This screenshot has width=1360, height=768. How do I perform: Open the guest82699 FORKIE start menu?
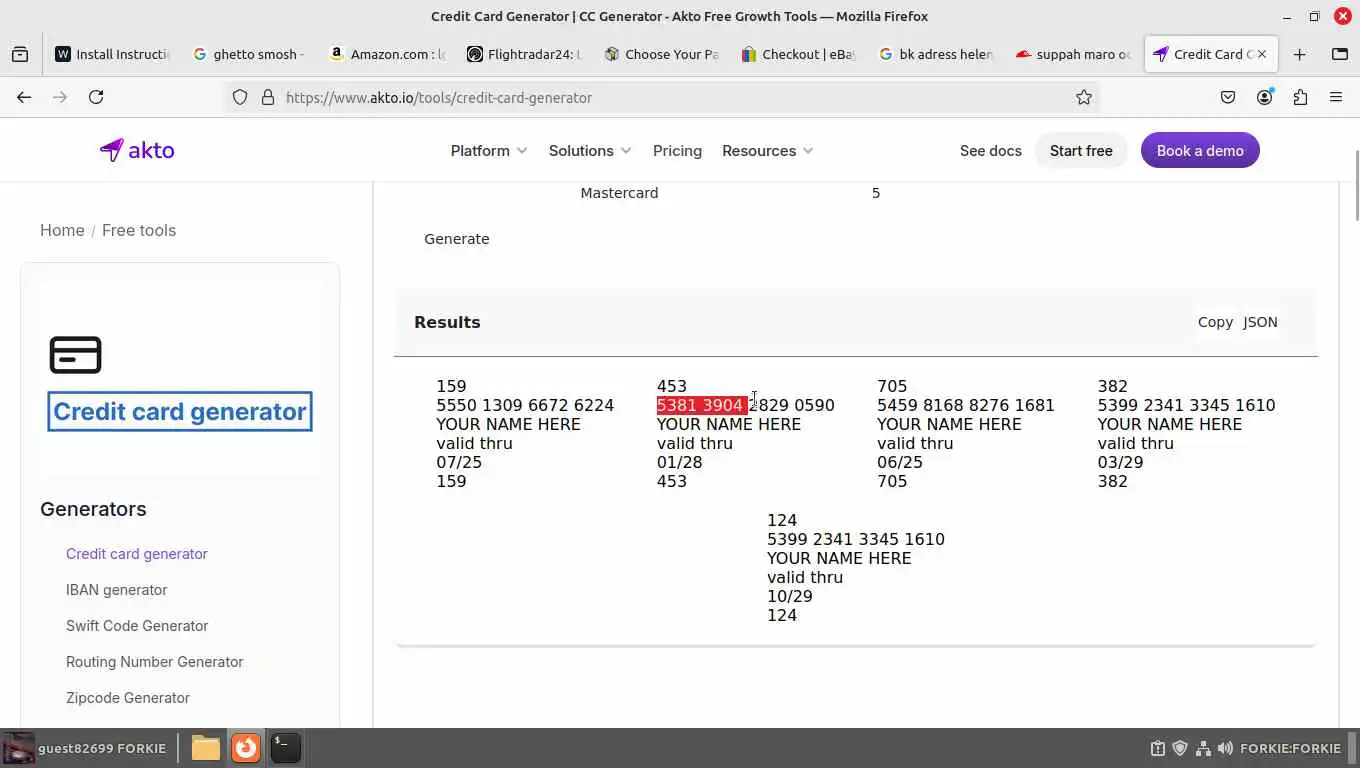click(x=84, y=748)
